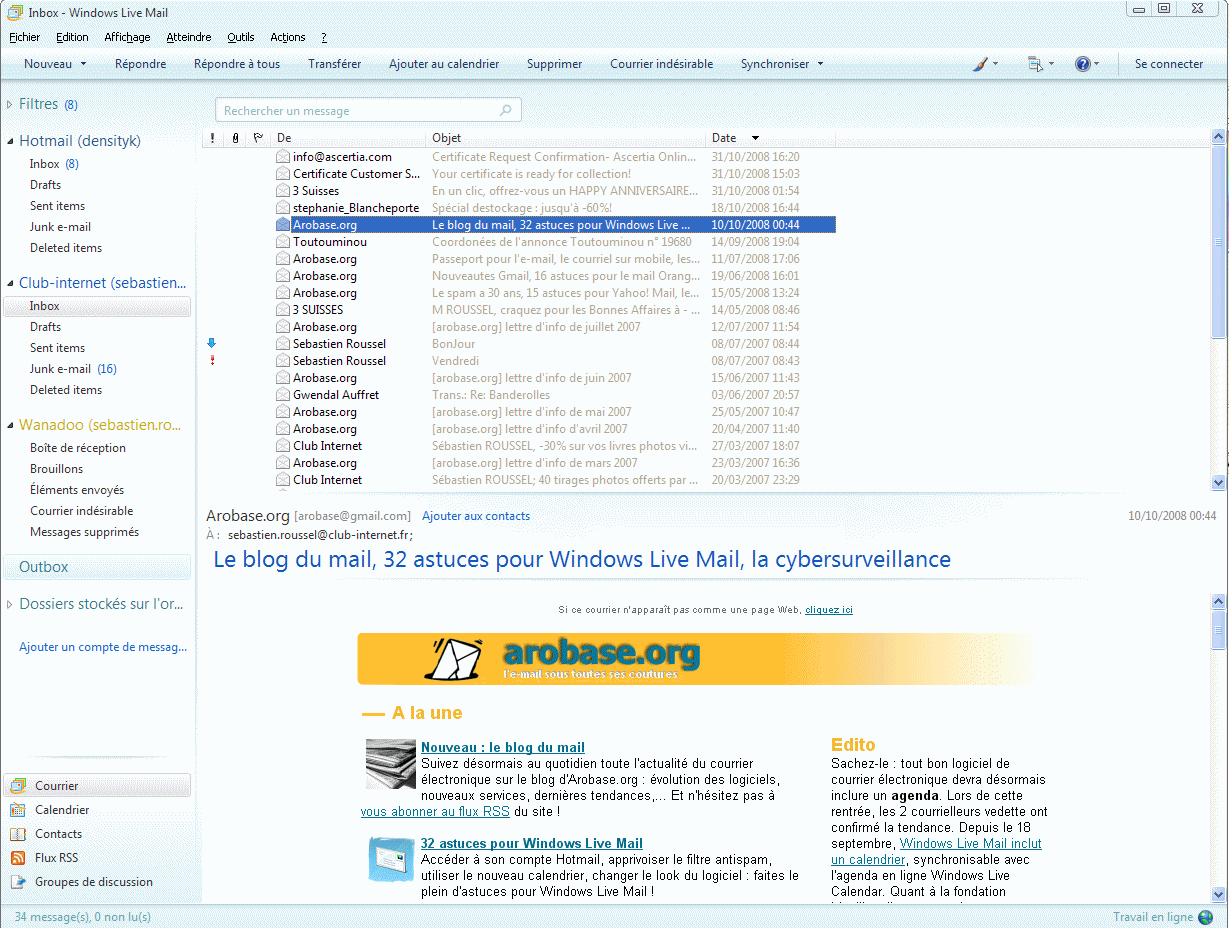Click Se connecter

click(1169, 64)
